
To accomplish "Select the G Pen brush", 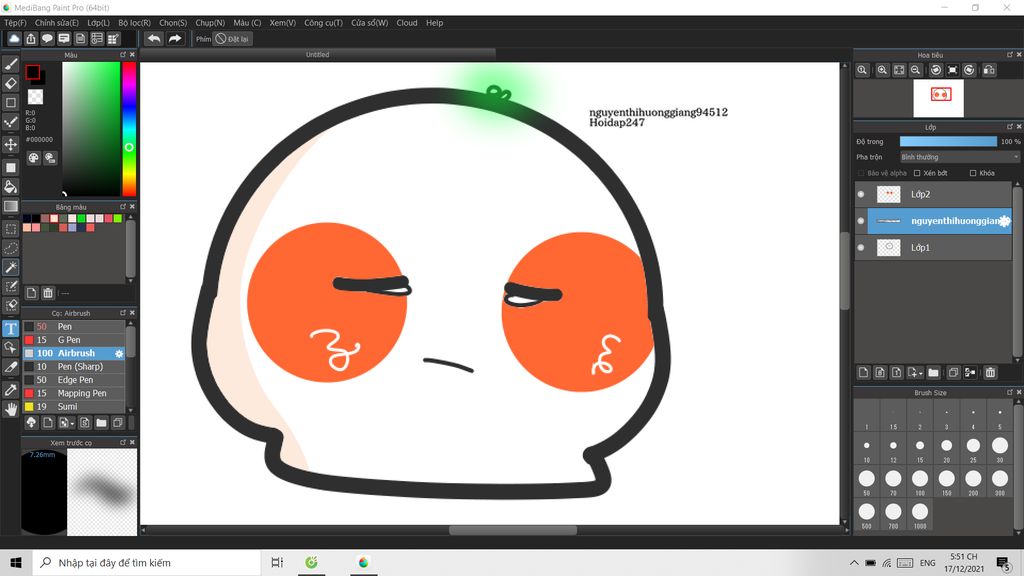I will pos(74,340).
